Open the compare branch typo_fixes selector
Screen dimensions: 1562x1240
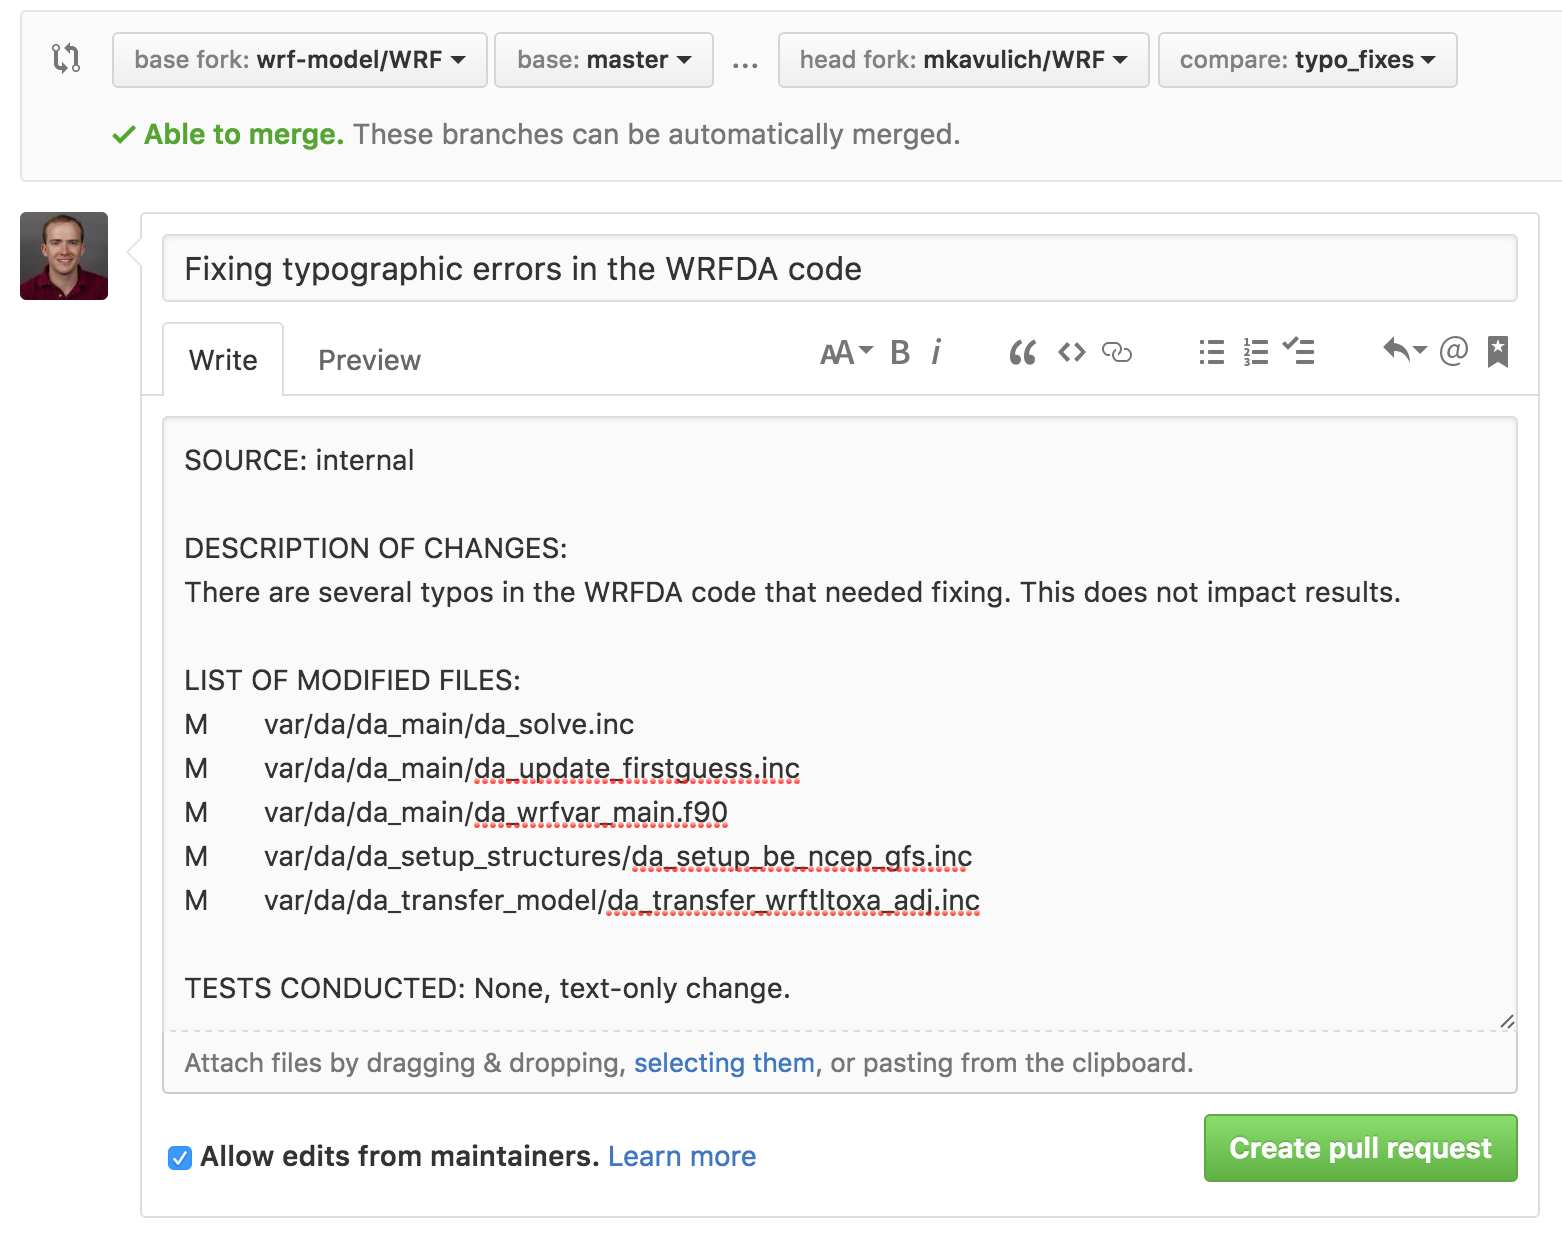pyautogui.click(x=1306, y=60)
